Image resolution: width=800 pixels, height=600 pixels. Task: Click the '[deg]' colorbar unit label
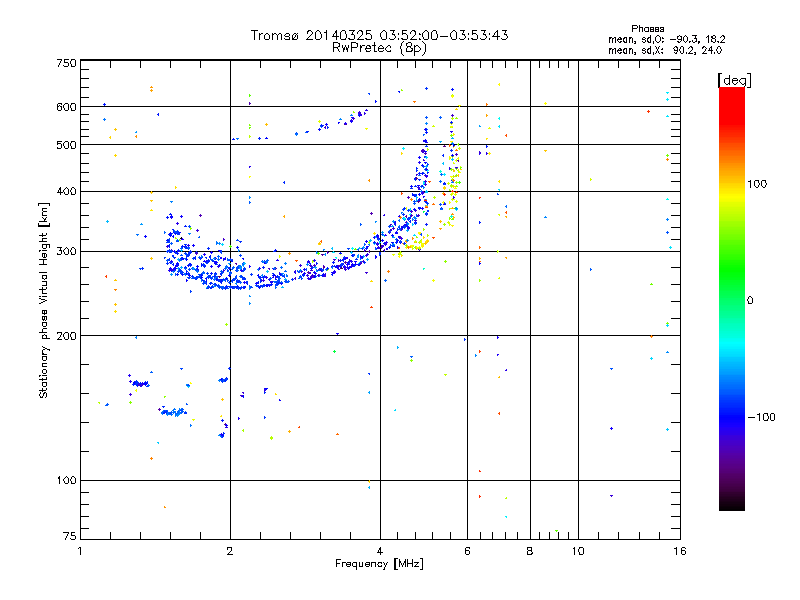click(x=734, y=80)
